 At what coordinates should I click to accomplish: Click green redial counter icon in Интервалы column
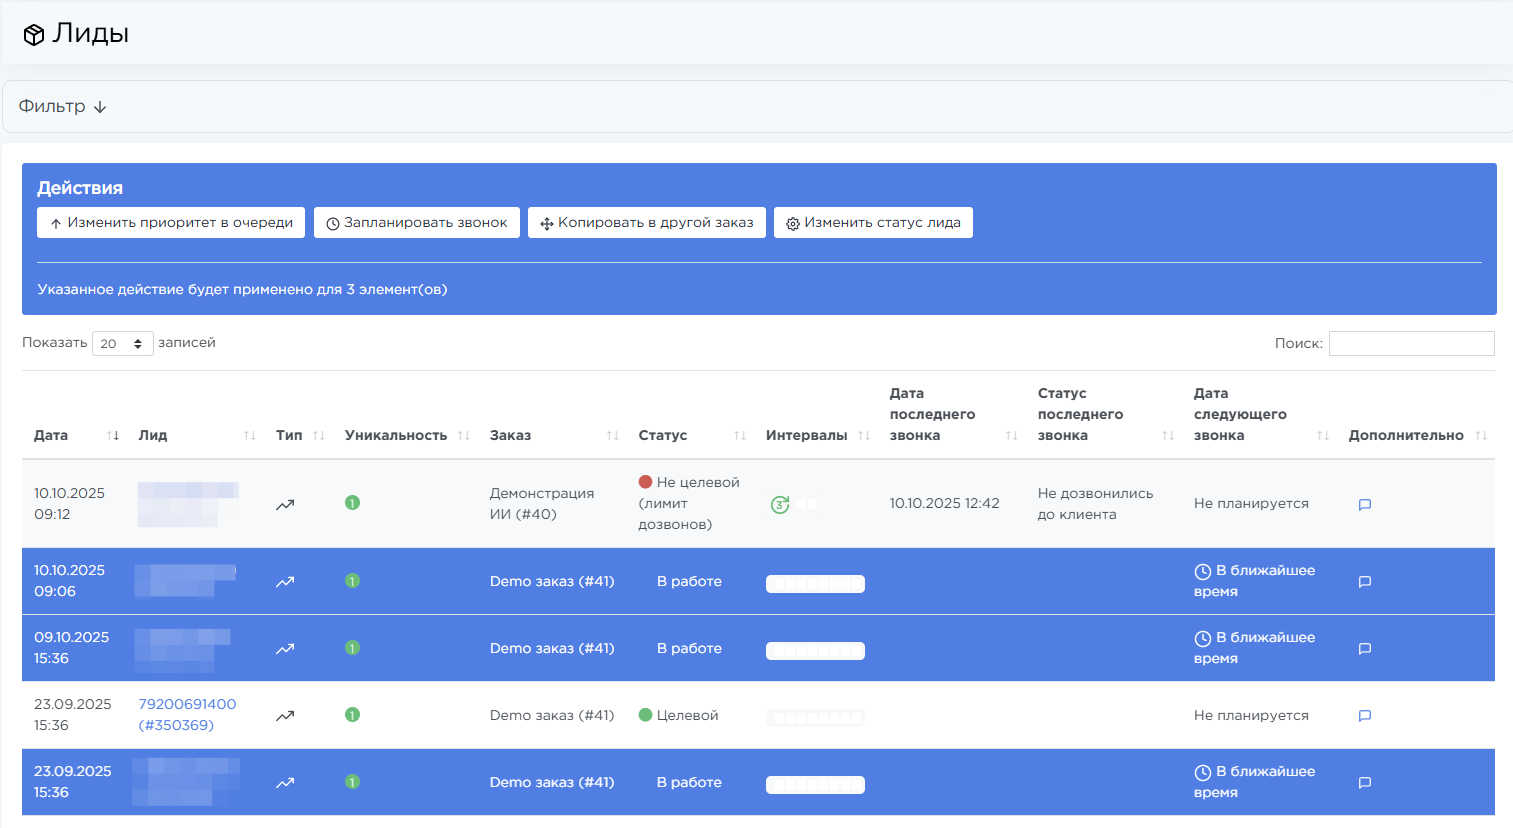click(780, 505)
